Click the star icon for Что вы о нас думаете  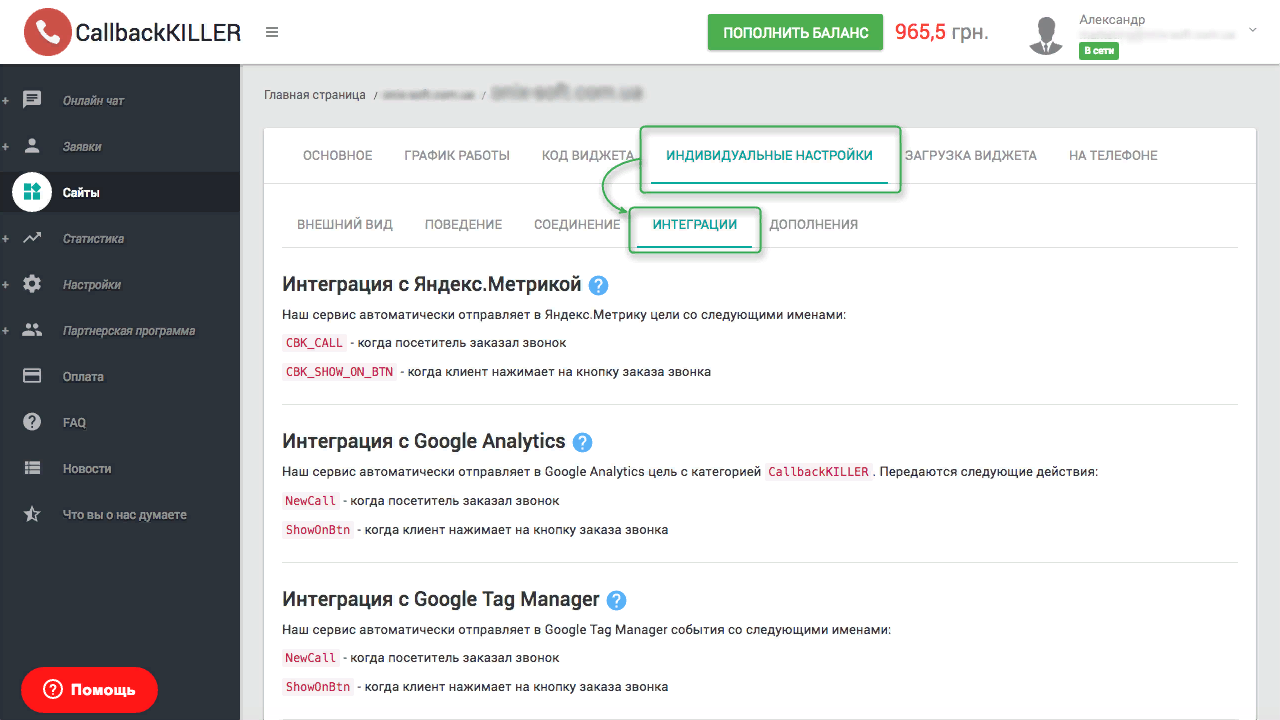coord(32,514)
